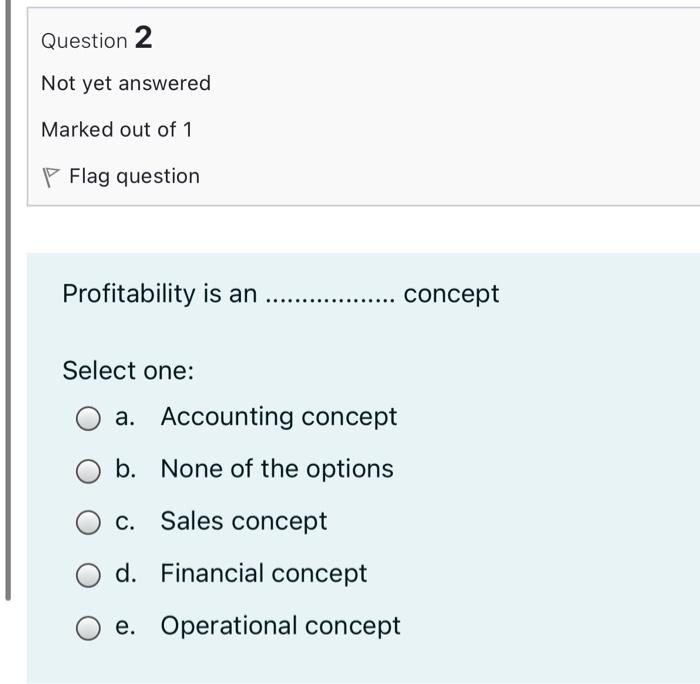Click the flag icon beside Flag question
The image size is (700, 684).
click(50, 177)
